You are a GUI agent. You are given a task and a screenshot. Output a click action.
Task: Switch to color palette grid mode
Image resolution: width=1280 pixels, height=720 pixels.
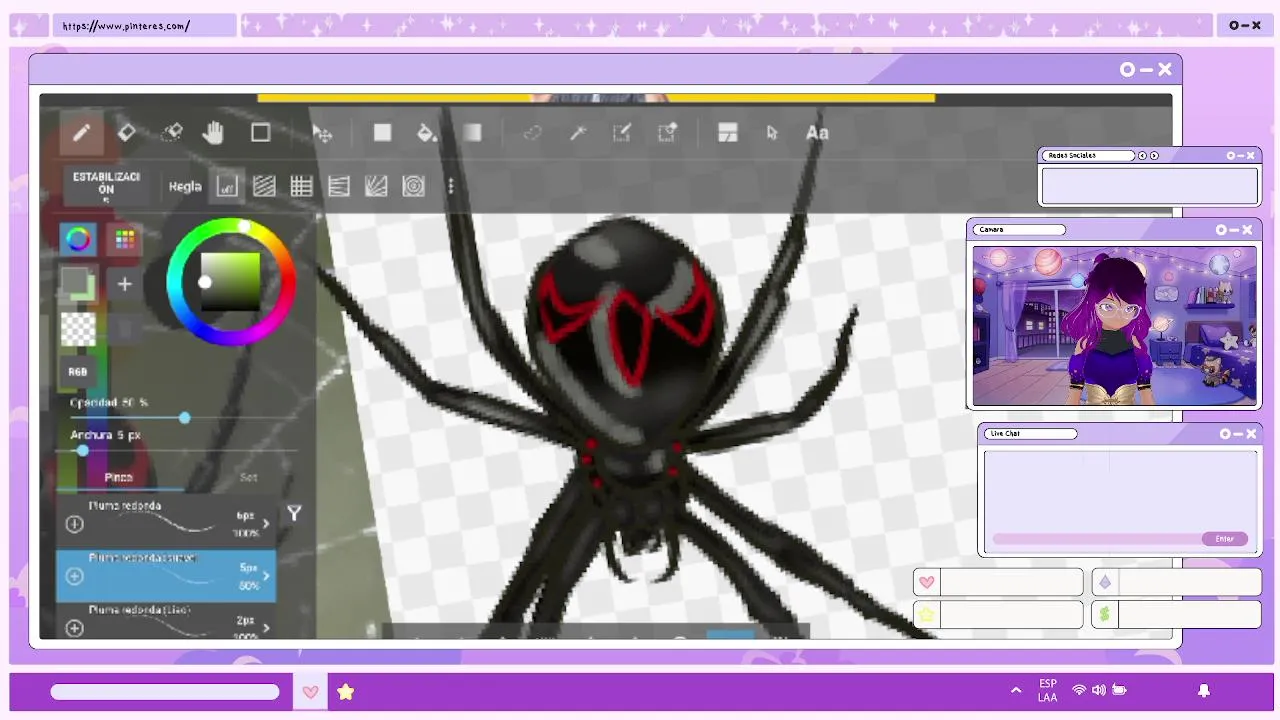pos(125,239)
